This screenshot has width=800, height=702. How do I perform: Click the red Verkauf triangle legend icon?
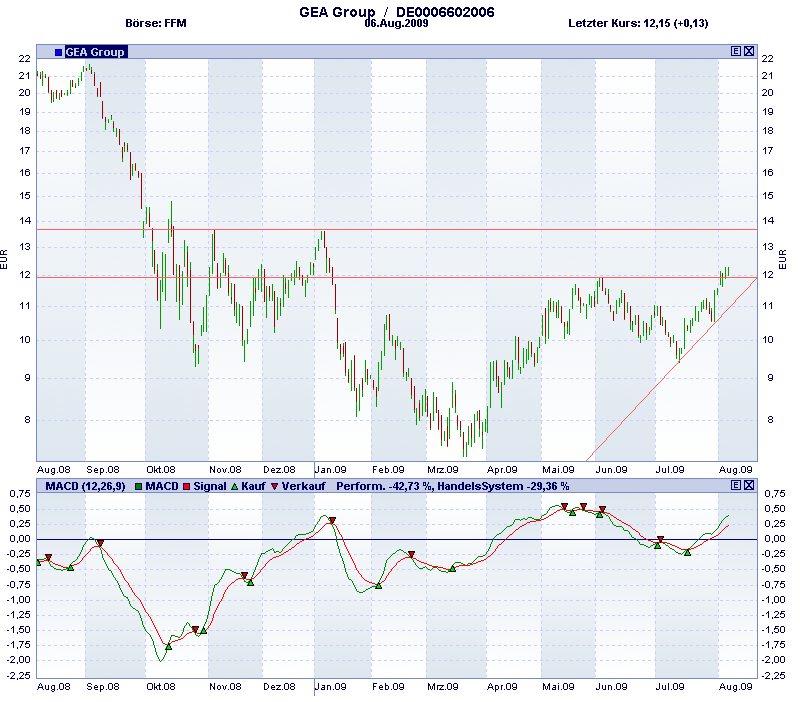[x=275, y=486]
